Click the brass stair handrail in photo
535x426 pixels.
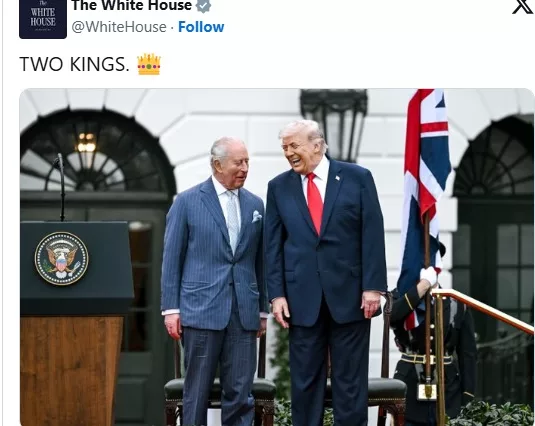(x=485, y=310)
